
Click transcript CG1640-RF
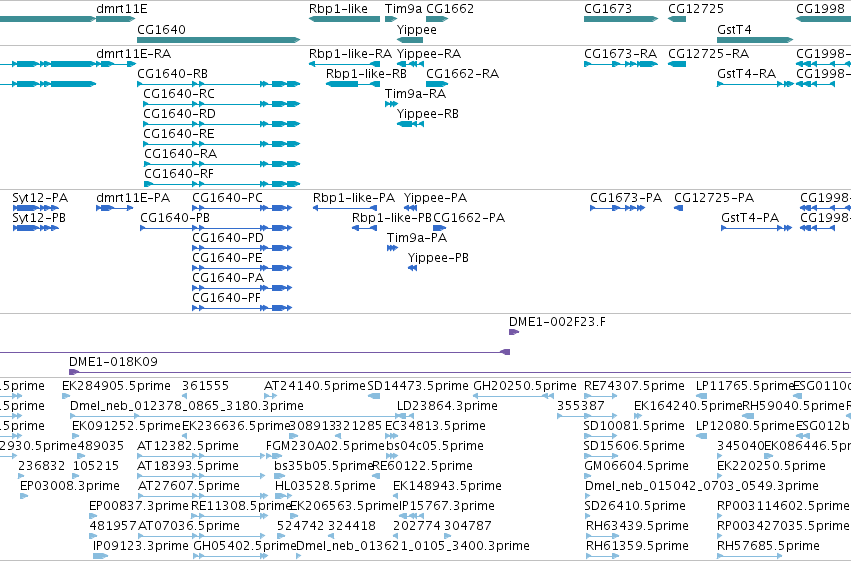(179, 174)
